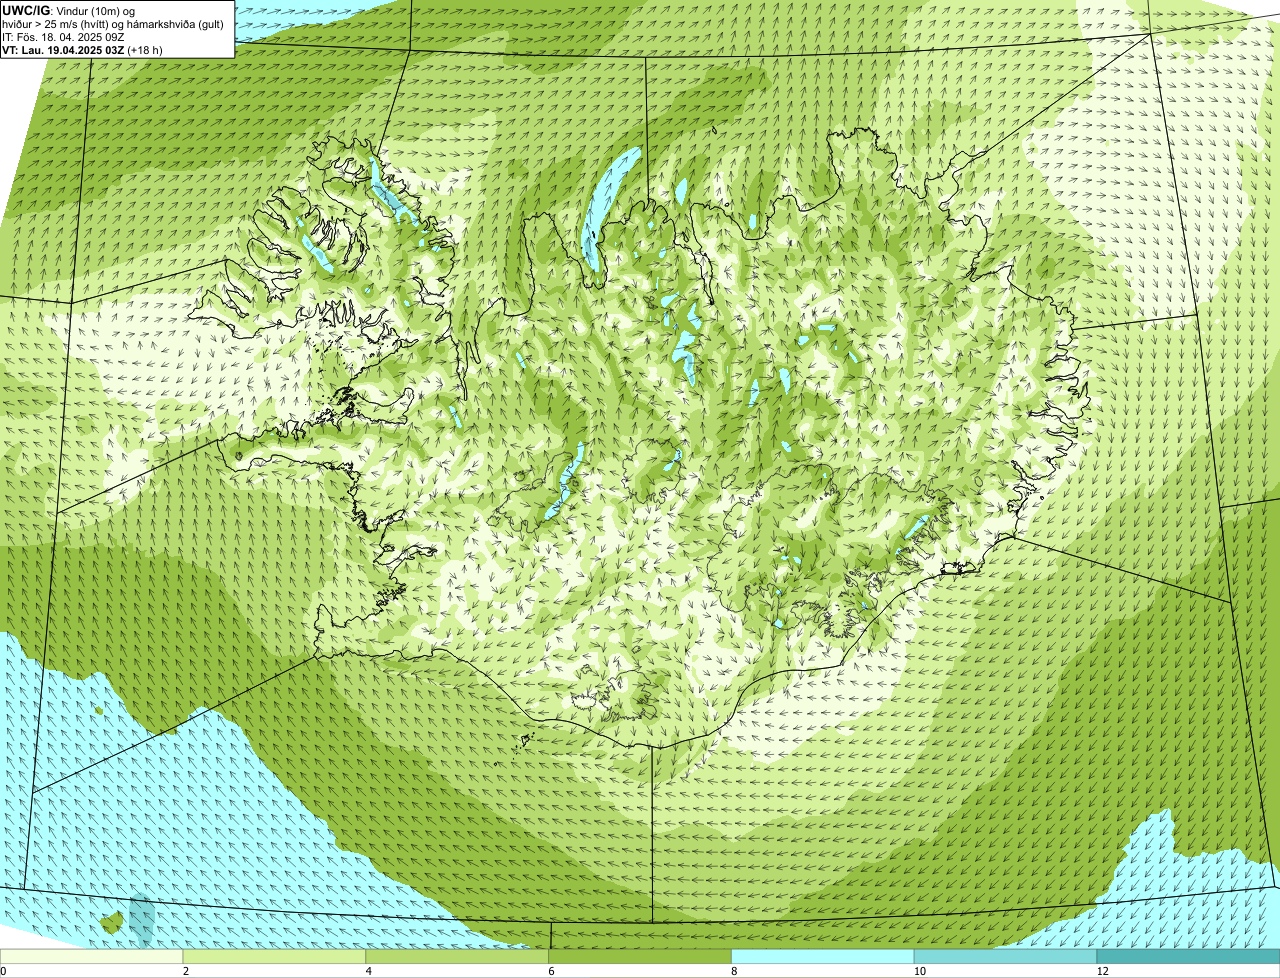Select the '12' tick label on the color scale

pos(1102,971)
